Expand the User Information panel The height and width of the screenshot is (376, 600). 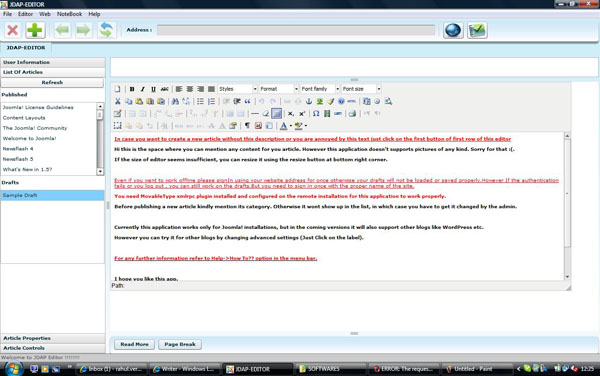point(53,62)
